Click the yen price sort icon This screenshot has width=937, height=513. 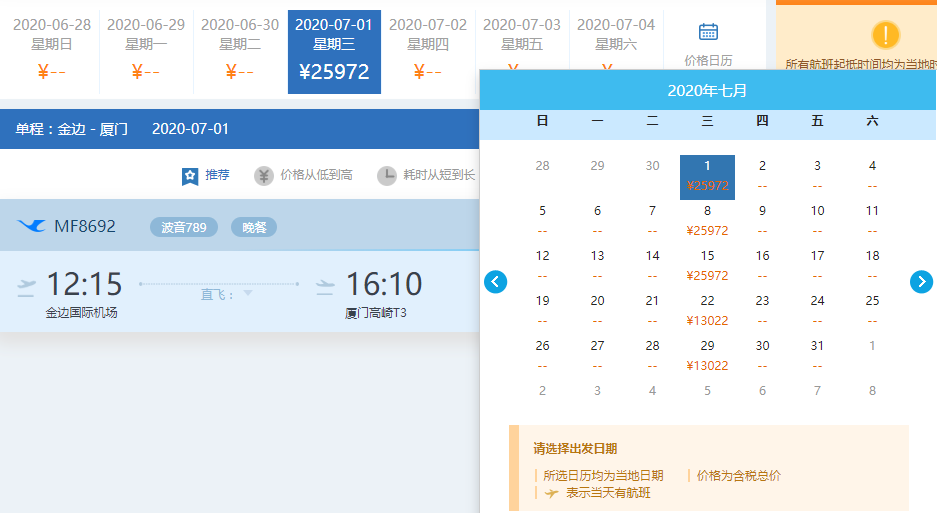click(x=264, y=176)
